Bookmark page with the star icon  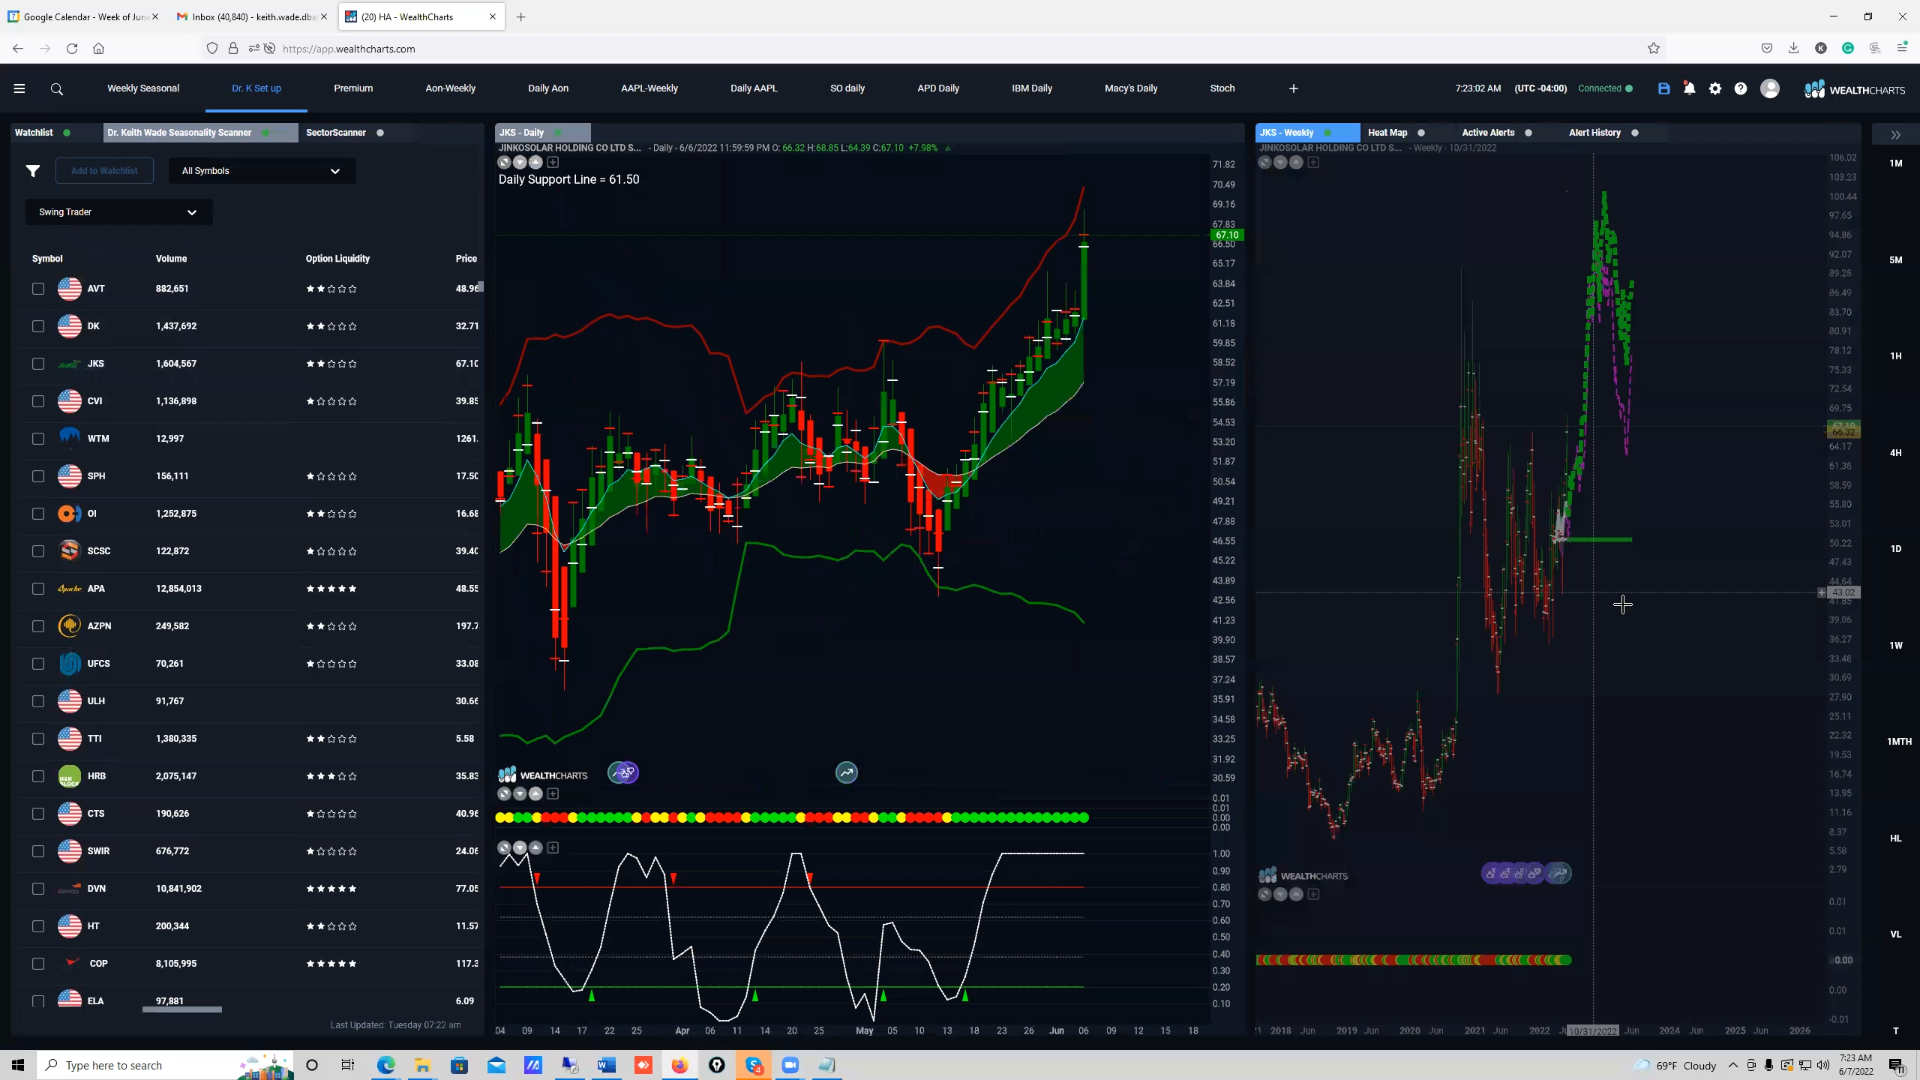[1654, 48]
